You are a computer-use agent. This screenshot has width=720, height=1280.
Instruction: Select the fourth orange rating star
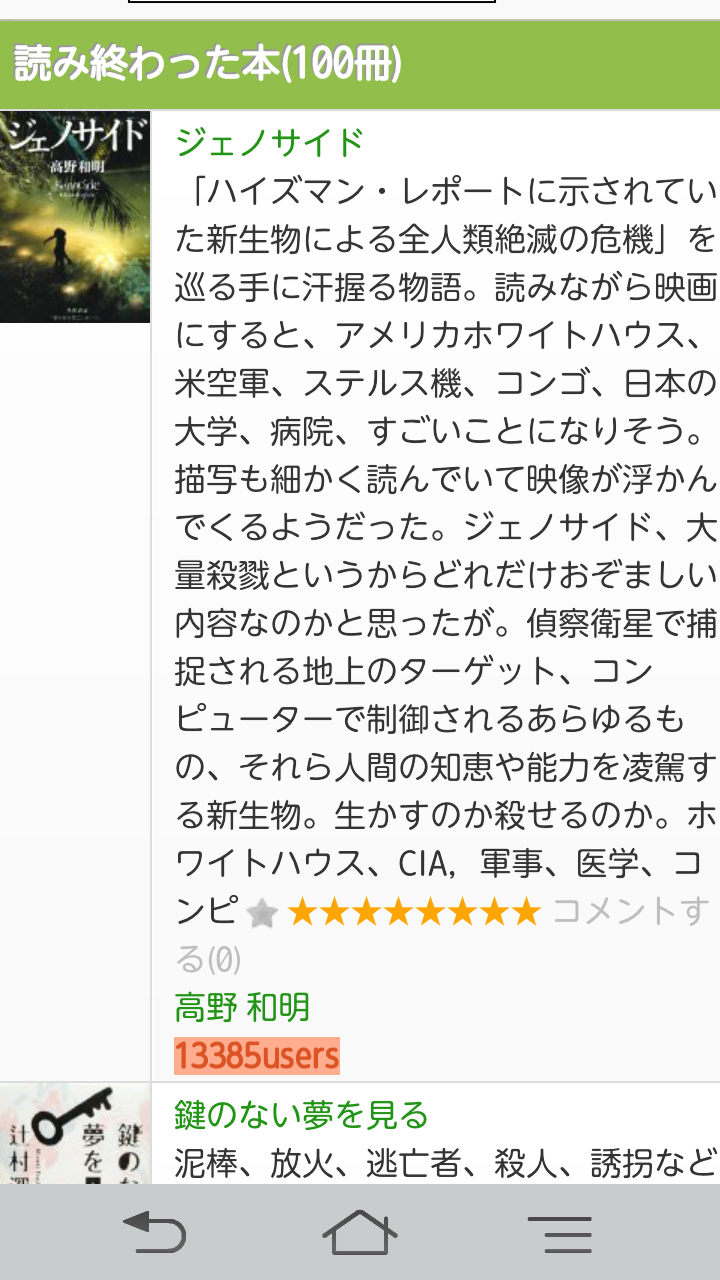click(398, 912)
